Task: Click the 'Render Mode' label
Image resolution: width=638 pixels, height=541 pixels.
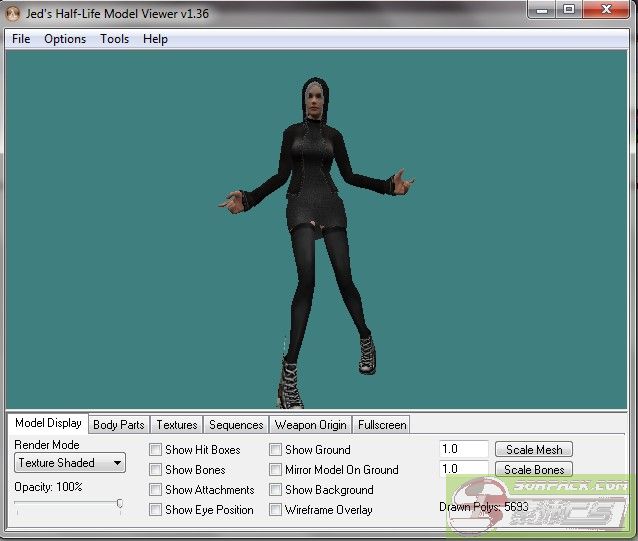Action: coord(47,445)
